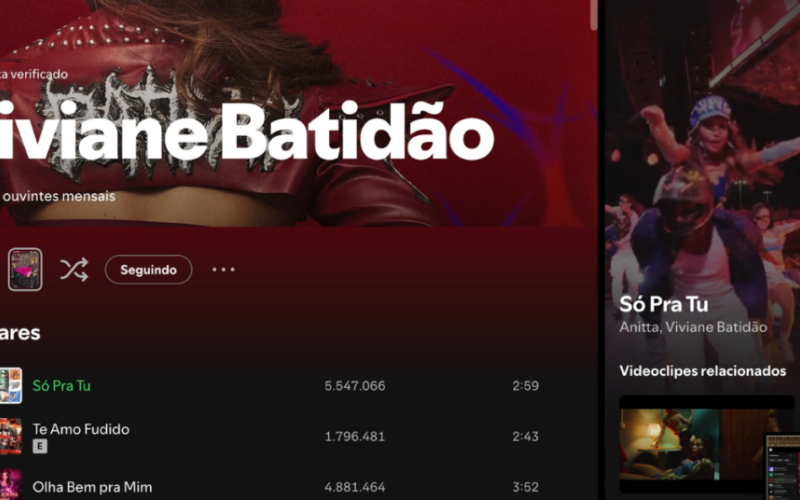This screenshot has height=500, width=800.
Task: Click the main view vertical scrollbar
Action: [593, 14]
